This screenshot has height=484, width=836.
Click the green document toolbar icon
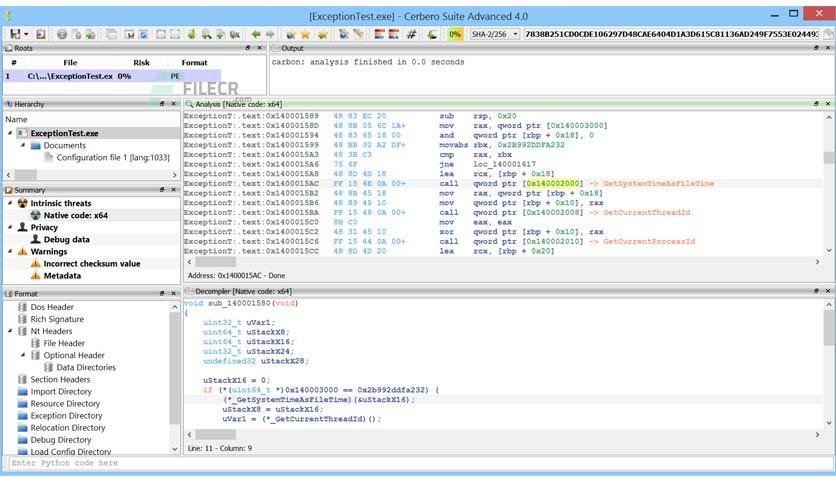tap(91, 34)
